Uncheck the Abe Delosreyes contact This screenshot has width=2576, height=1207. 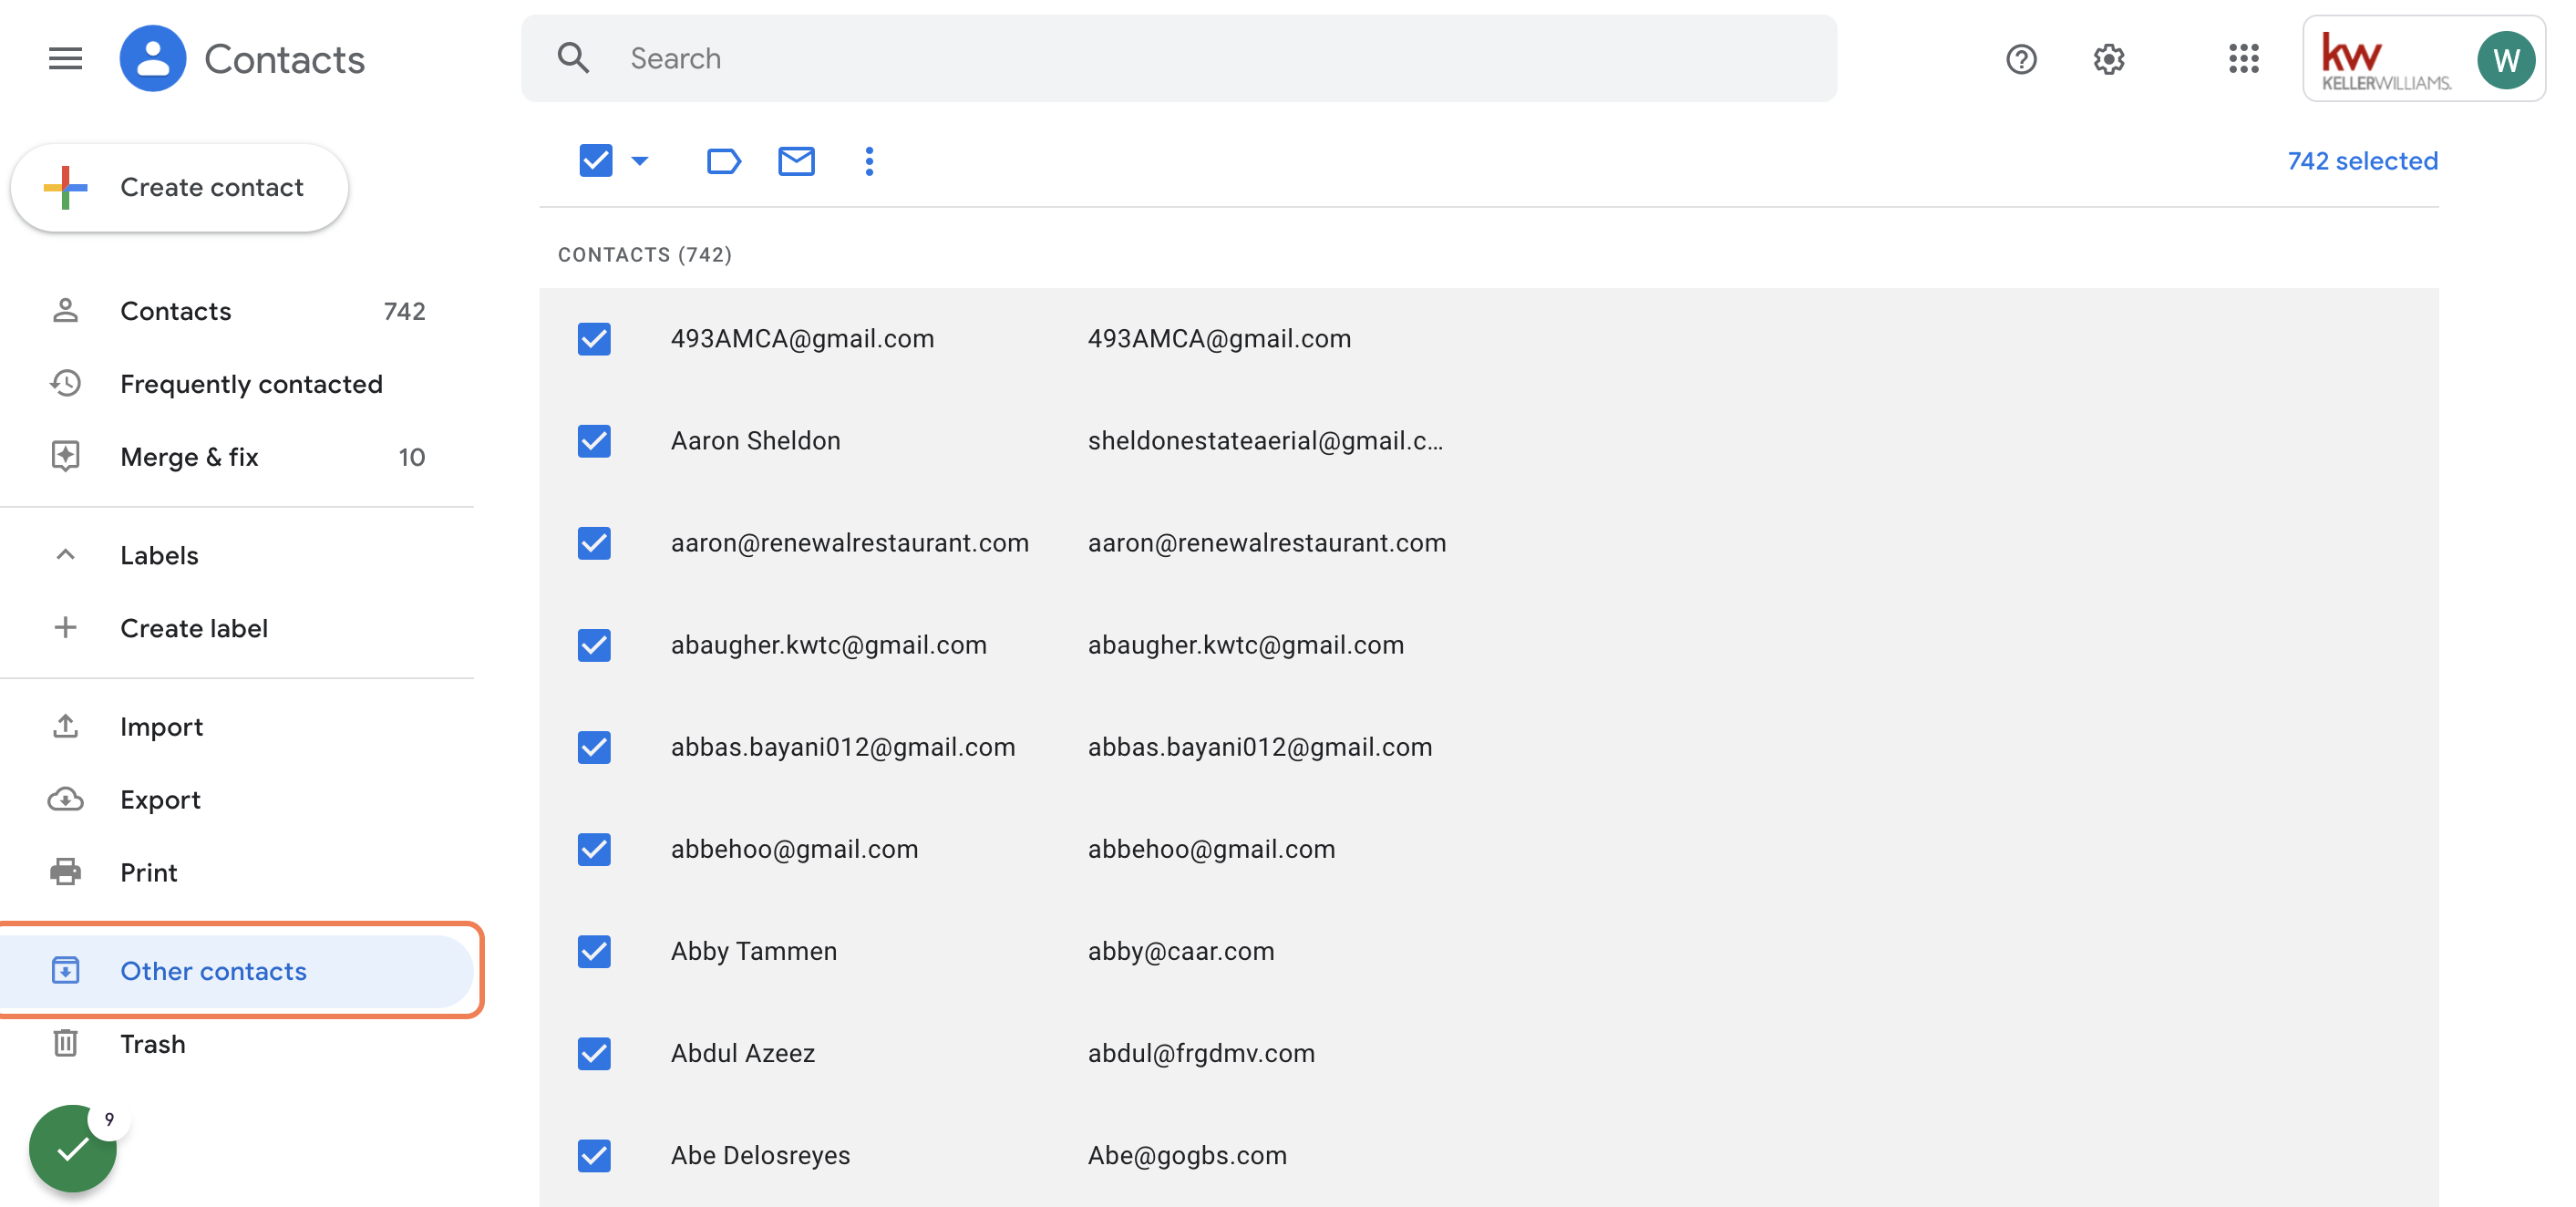pyautogui.click(x=594, y=1155)
